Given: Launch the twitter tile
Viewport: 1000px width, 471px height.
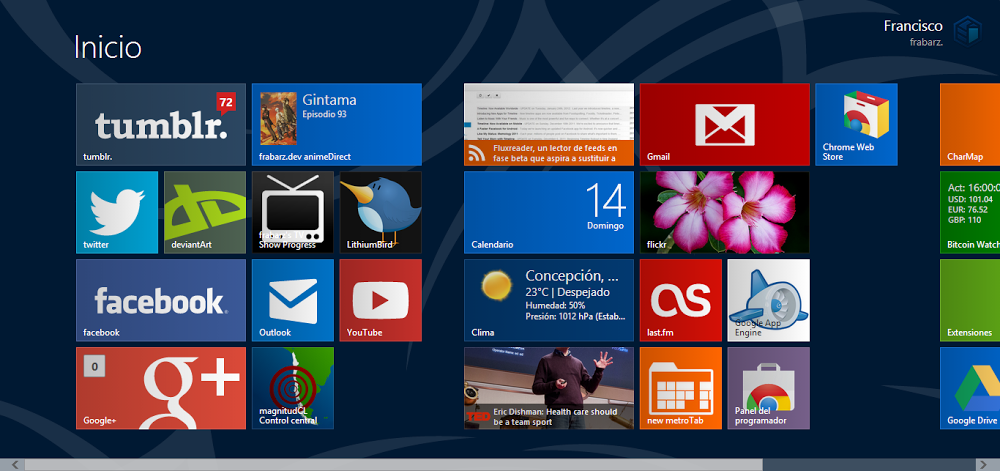Looking at the screenshot, I should point(117,212).
